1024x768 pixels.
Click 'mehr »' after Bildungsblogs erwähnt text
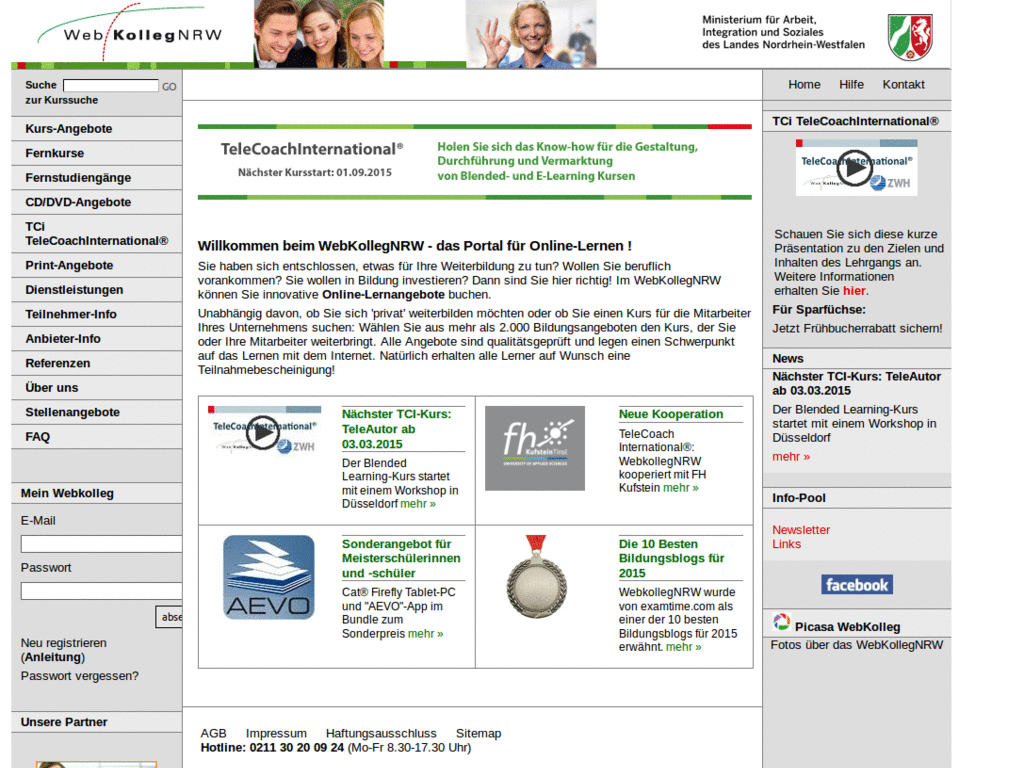point(684,647)
